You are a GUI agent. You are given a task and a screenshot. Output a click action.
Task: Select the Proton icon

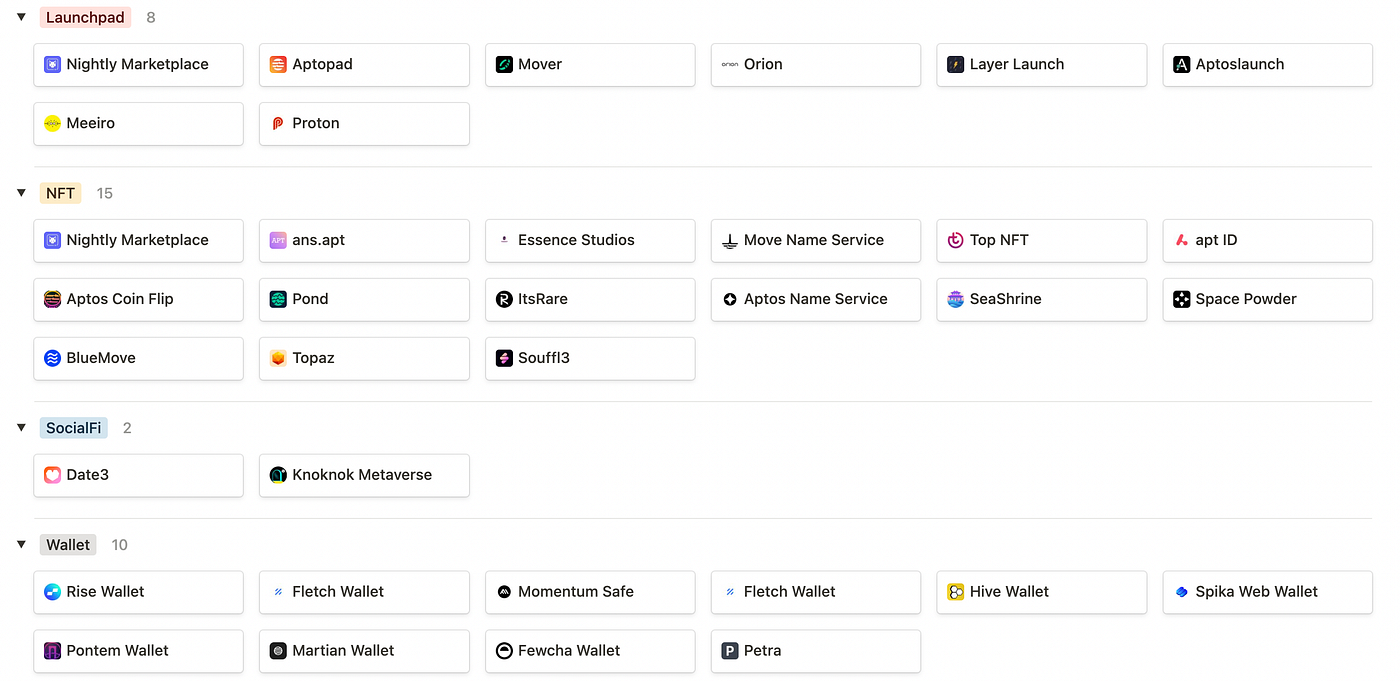tap(277, 123)
